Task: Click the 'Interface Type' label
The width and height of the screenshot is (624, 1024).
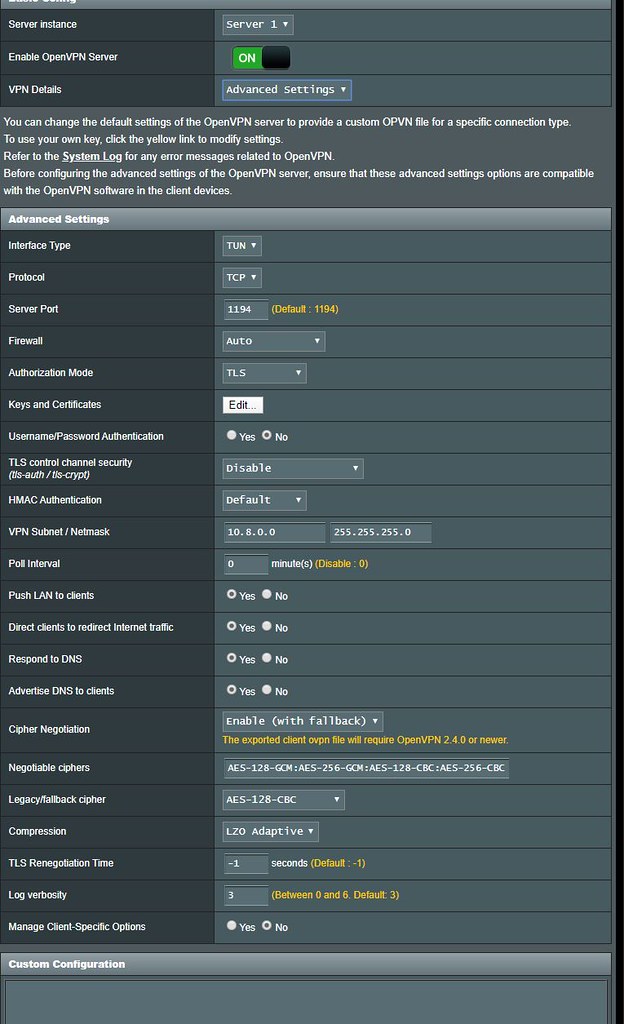Action: (x=39, y=246)
